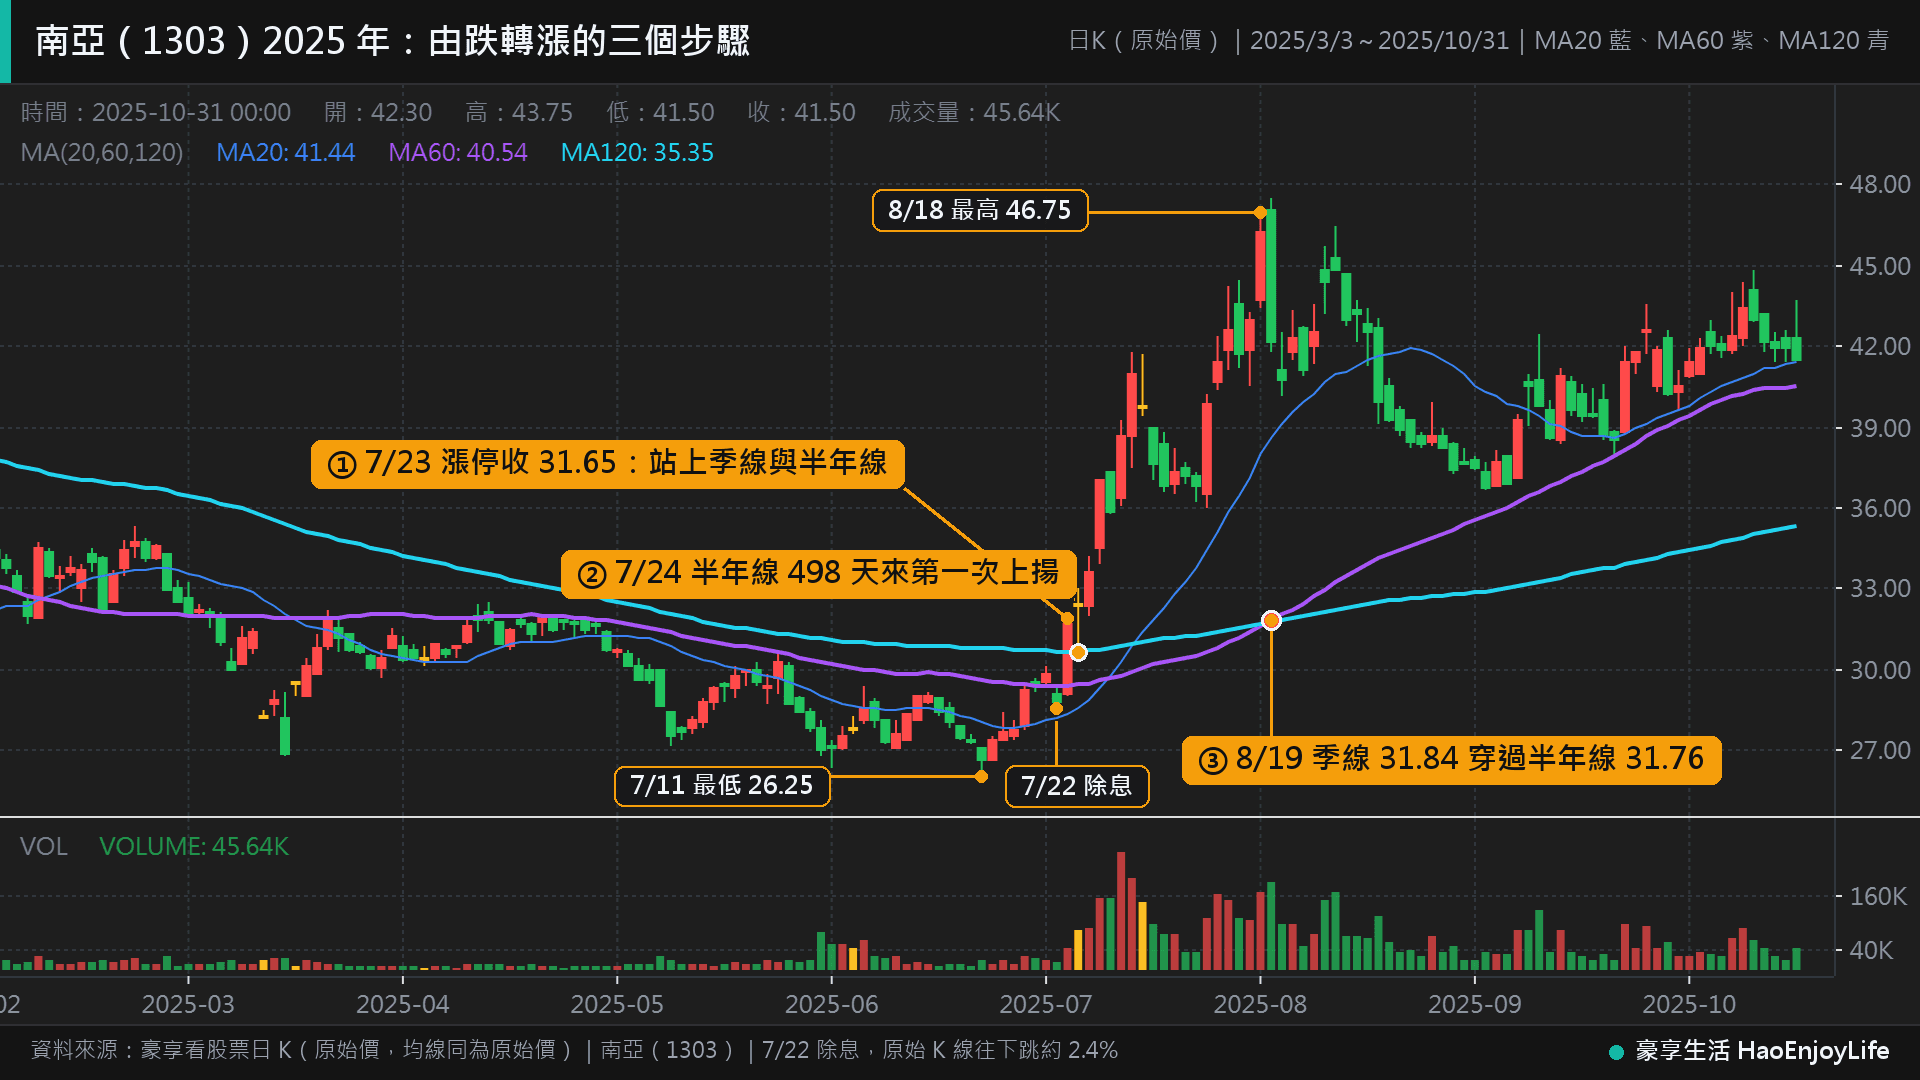
Task: Click the 2025-08 date axis label
Action: pos(1260,1004)
